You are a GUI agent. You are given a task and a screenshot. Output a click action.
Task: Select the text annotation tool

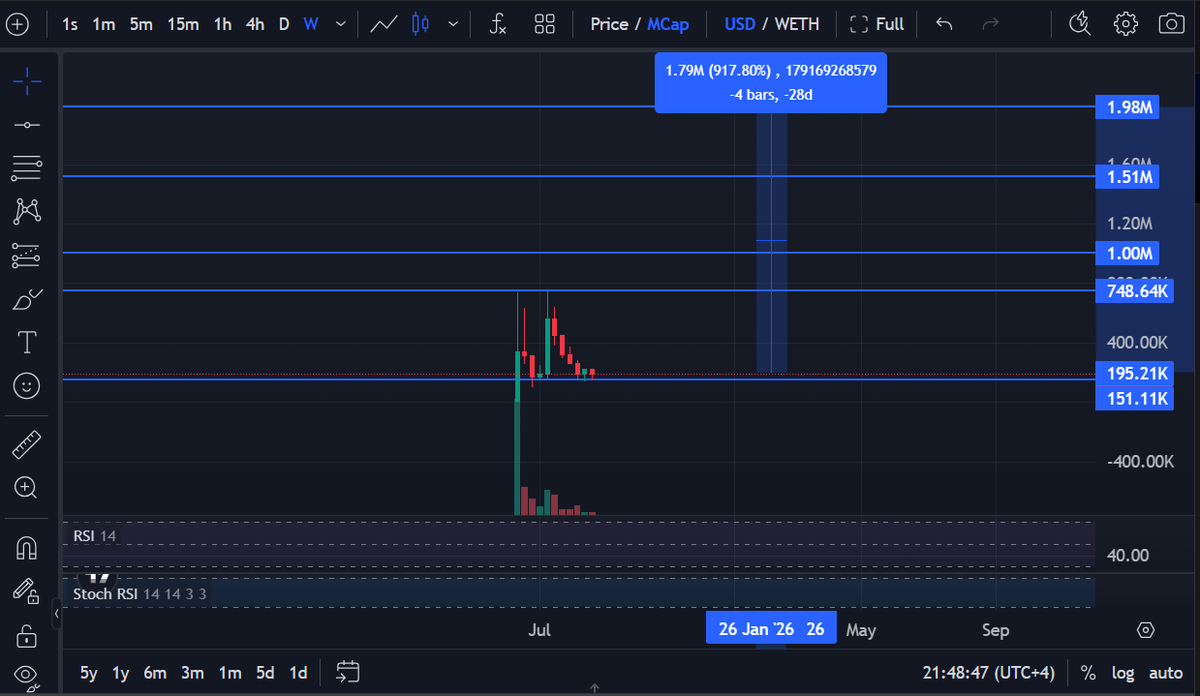coord(27,342)
